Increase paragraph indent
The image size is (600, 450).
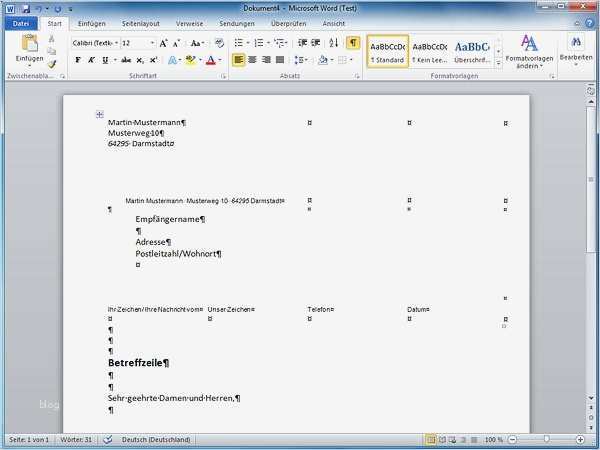pyautogui.click(x=315, y=43)
